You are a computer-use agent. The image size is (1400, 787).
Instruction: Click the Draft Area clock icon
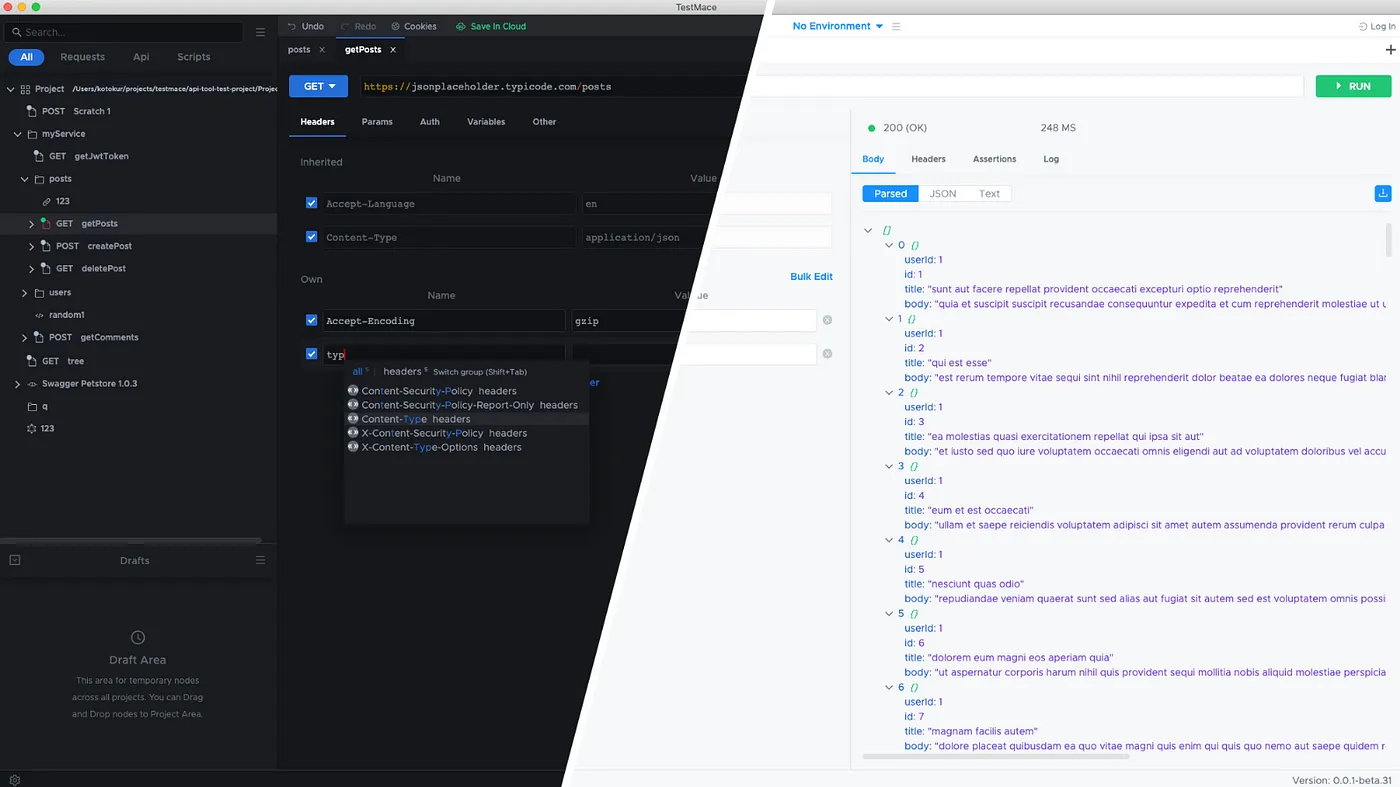click(138, 637)
